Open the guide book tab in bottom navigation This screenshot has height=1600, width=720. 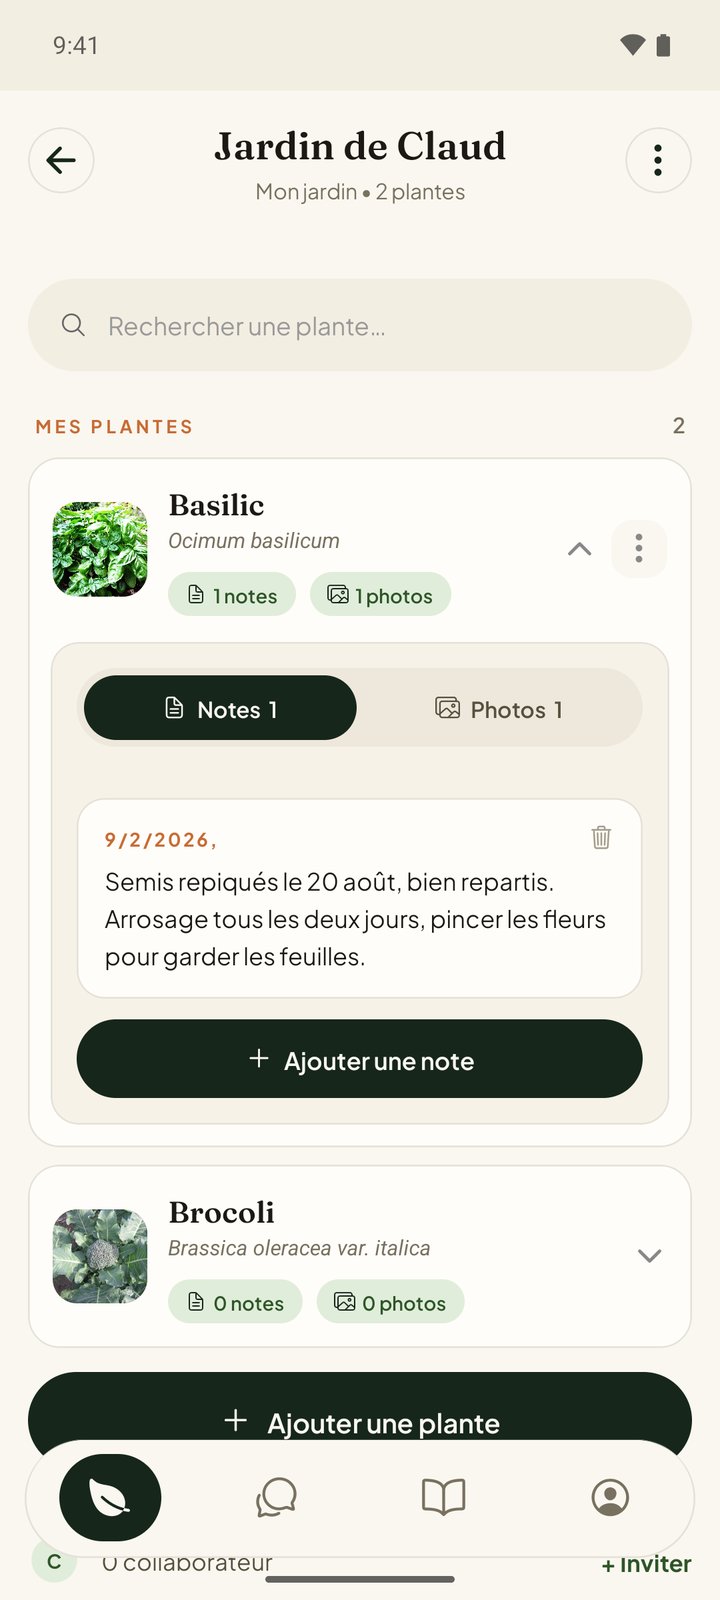(443, 1497)
